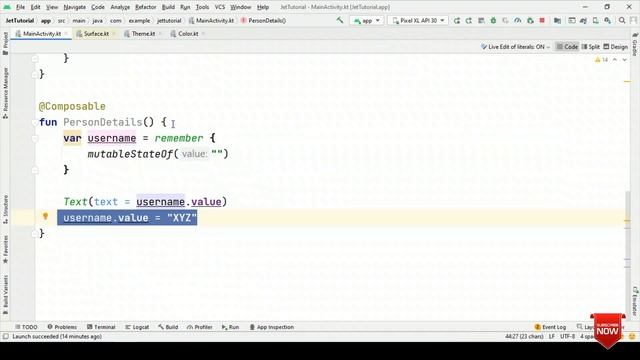640x360 pixels.
Task: Open the Structure tool window
Action: tap(5, 209)
